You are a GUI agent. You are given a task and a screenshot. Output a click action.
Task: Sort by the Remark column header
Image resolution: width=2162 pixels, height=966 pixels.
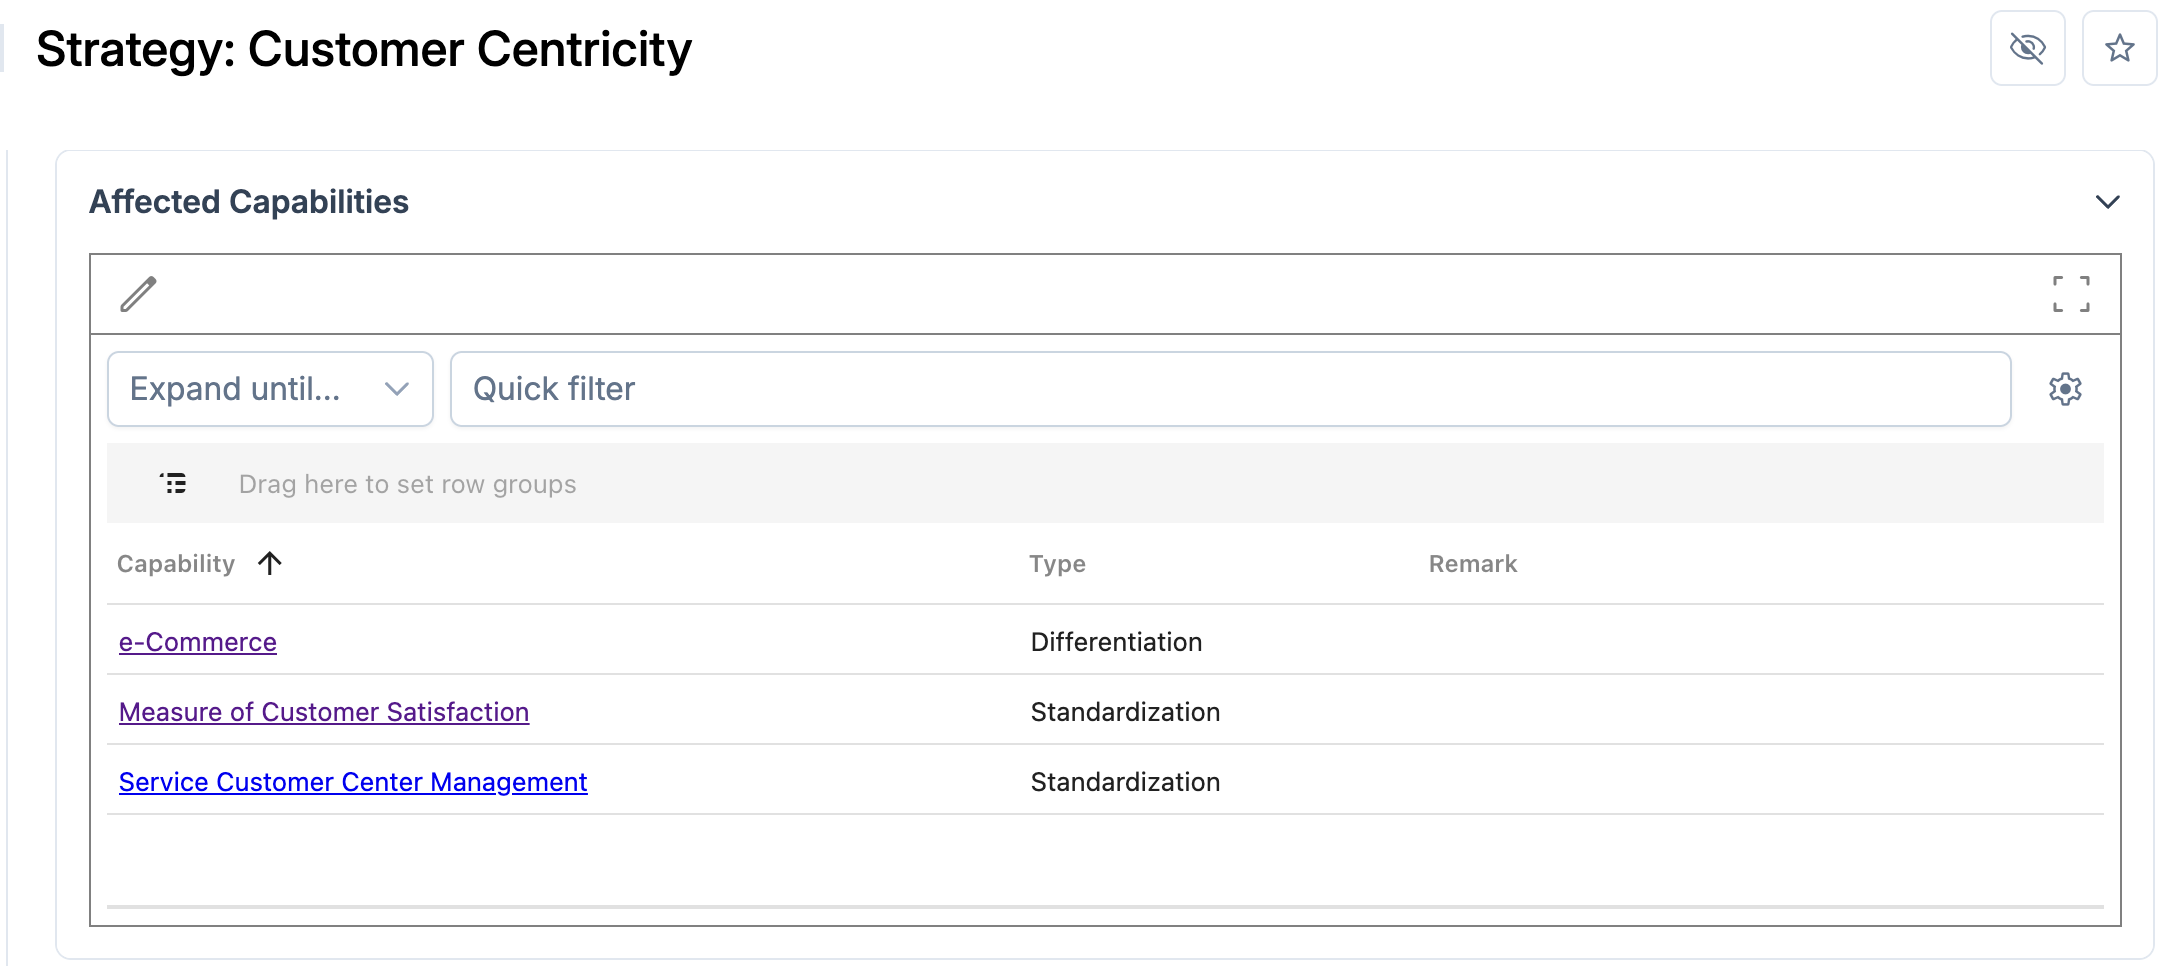pos(1472,564)
